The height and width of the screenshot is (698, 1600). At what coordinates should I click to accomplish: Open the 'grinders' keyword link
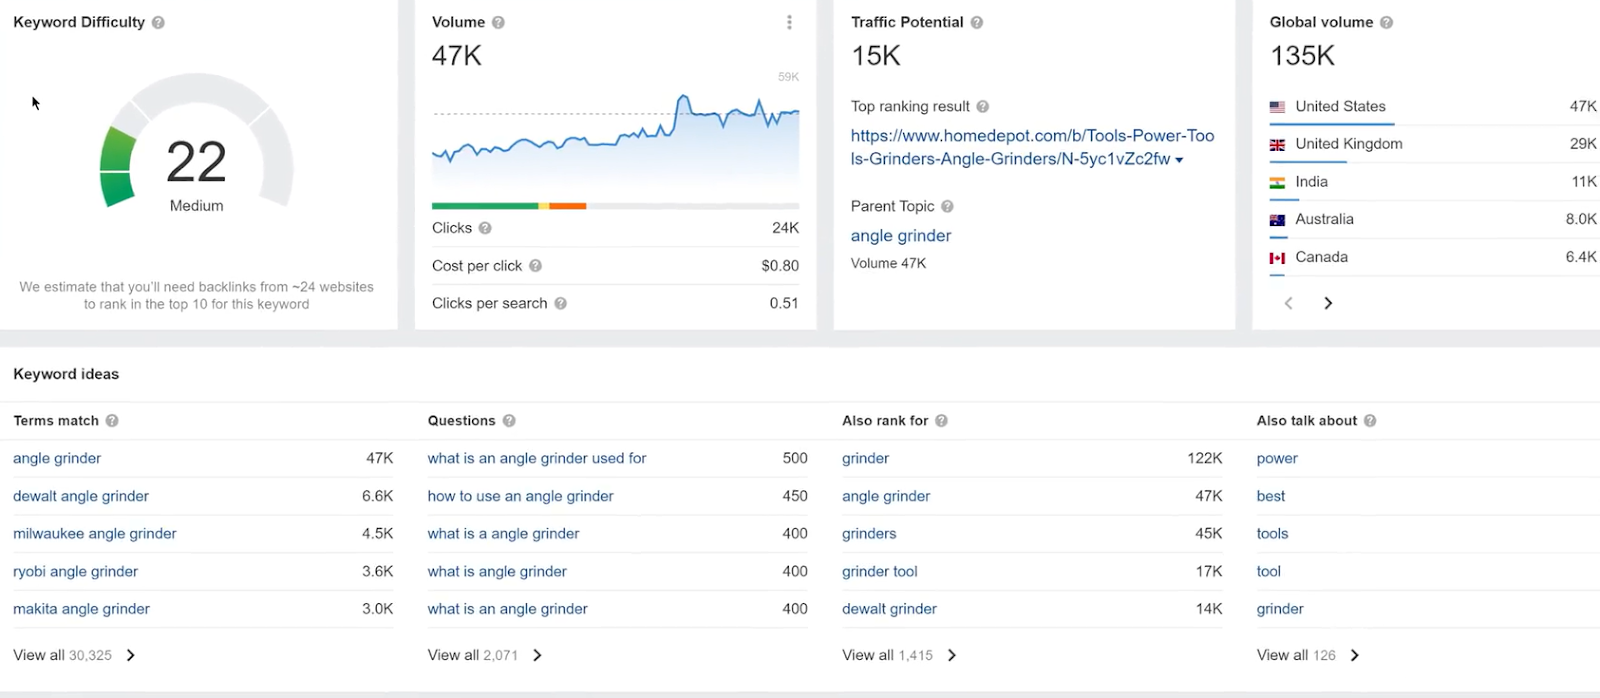pos(870,534)
